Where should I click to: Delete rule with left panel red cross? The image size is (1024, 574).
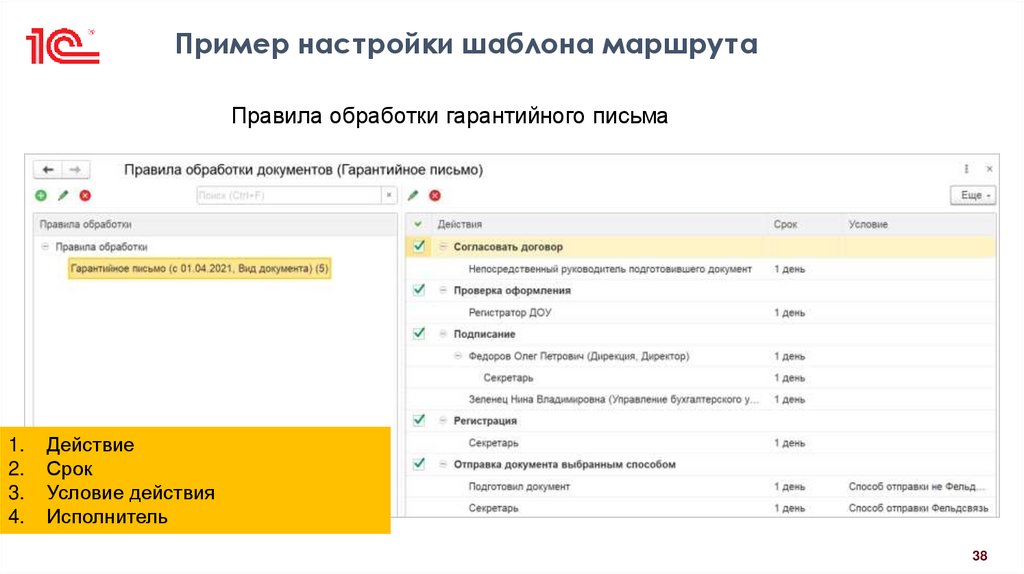(85, 195)
